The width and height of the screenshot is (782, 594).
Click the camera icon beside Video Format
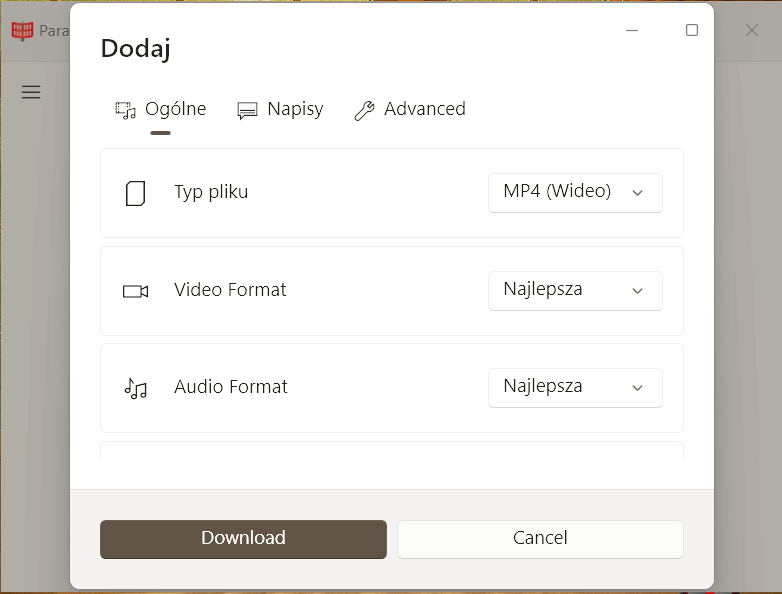coord(136,291)
